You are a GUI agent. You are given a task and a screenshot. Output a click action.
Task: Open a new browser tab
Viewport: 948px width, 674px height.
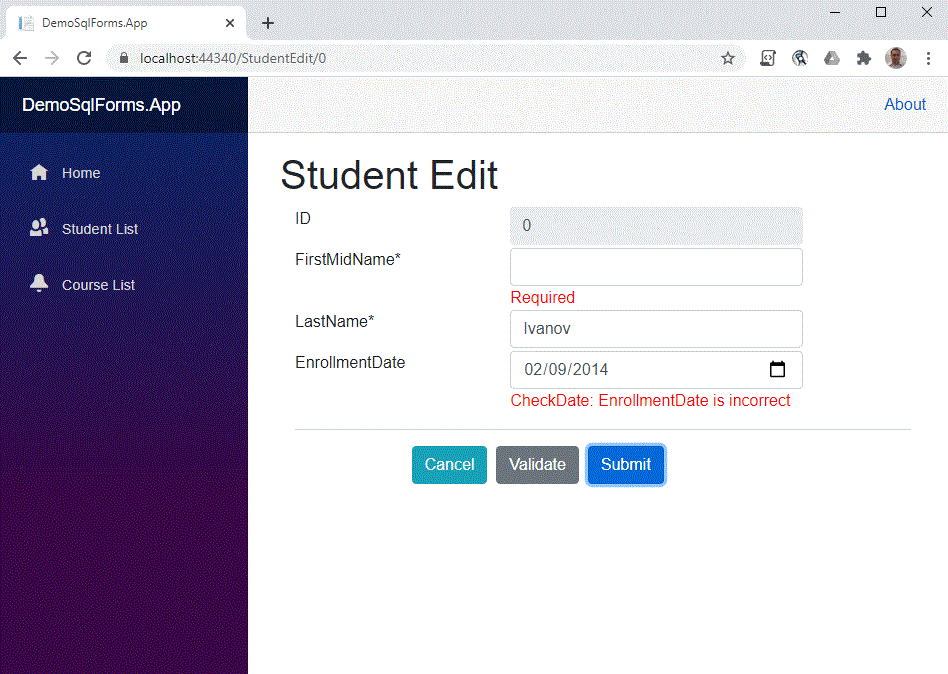pyautogui.click(x=268, y=23)
